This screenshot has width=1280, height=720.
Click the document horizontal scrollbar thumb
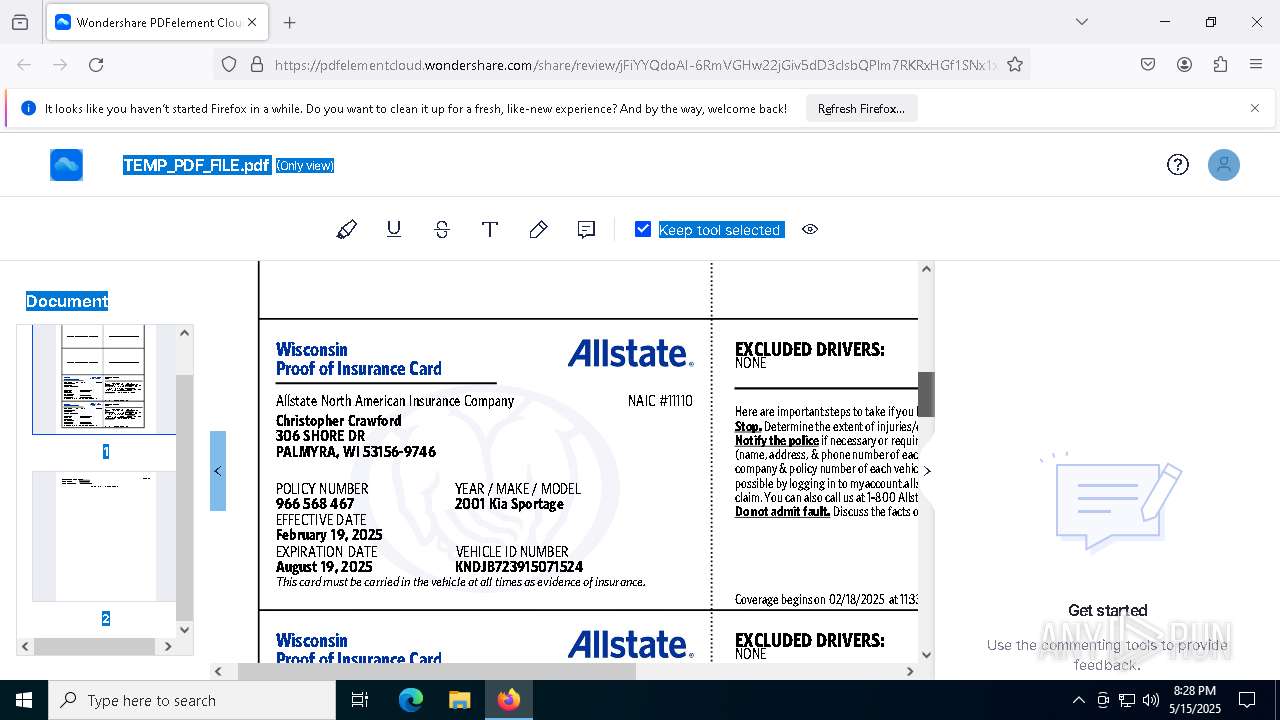coord(436,671)
